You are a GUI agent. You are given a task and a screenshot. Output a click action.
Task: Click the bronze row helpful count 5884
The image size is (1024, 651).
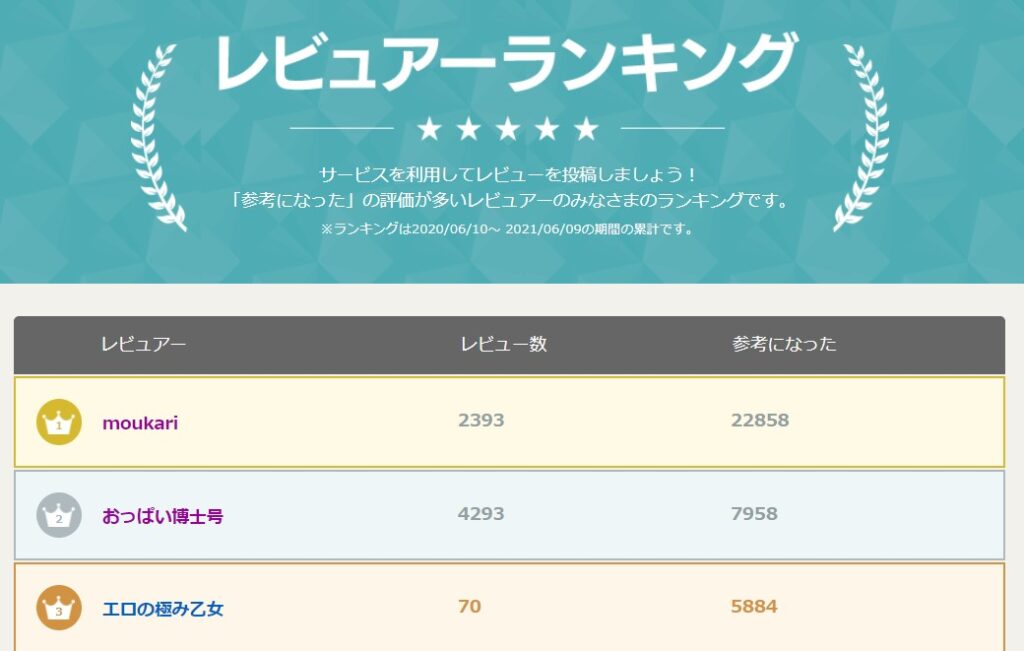[x=754, y=607]
